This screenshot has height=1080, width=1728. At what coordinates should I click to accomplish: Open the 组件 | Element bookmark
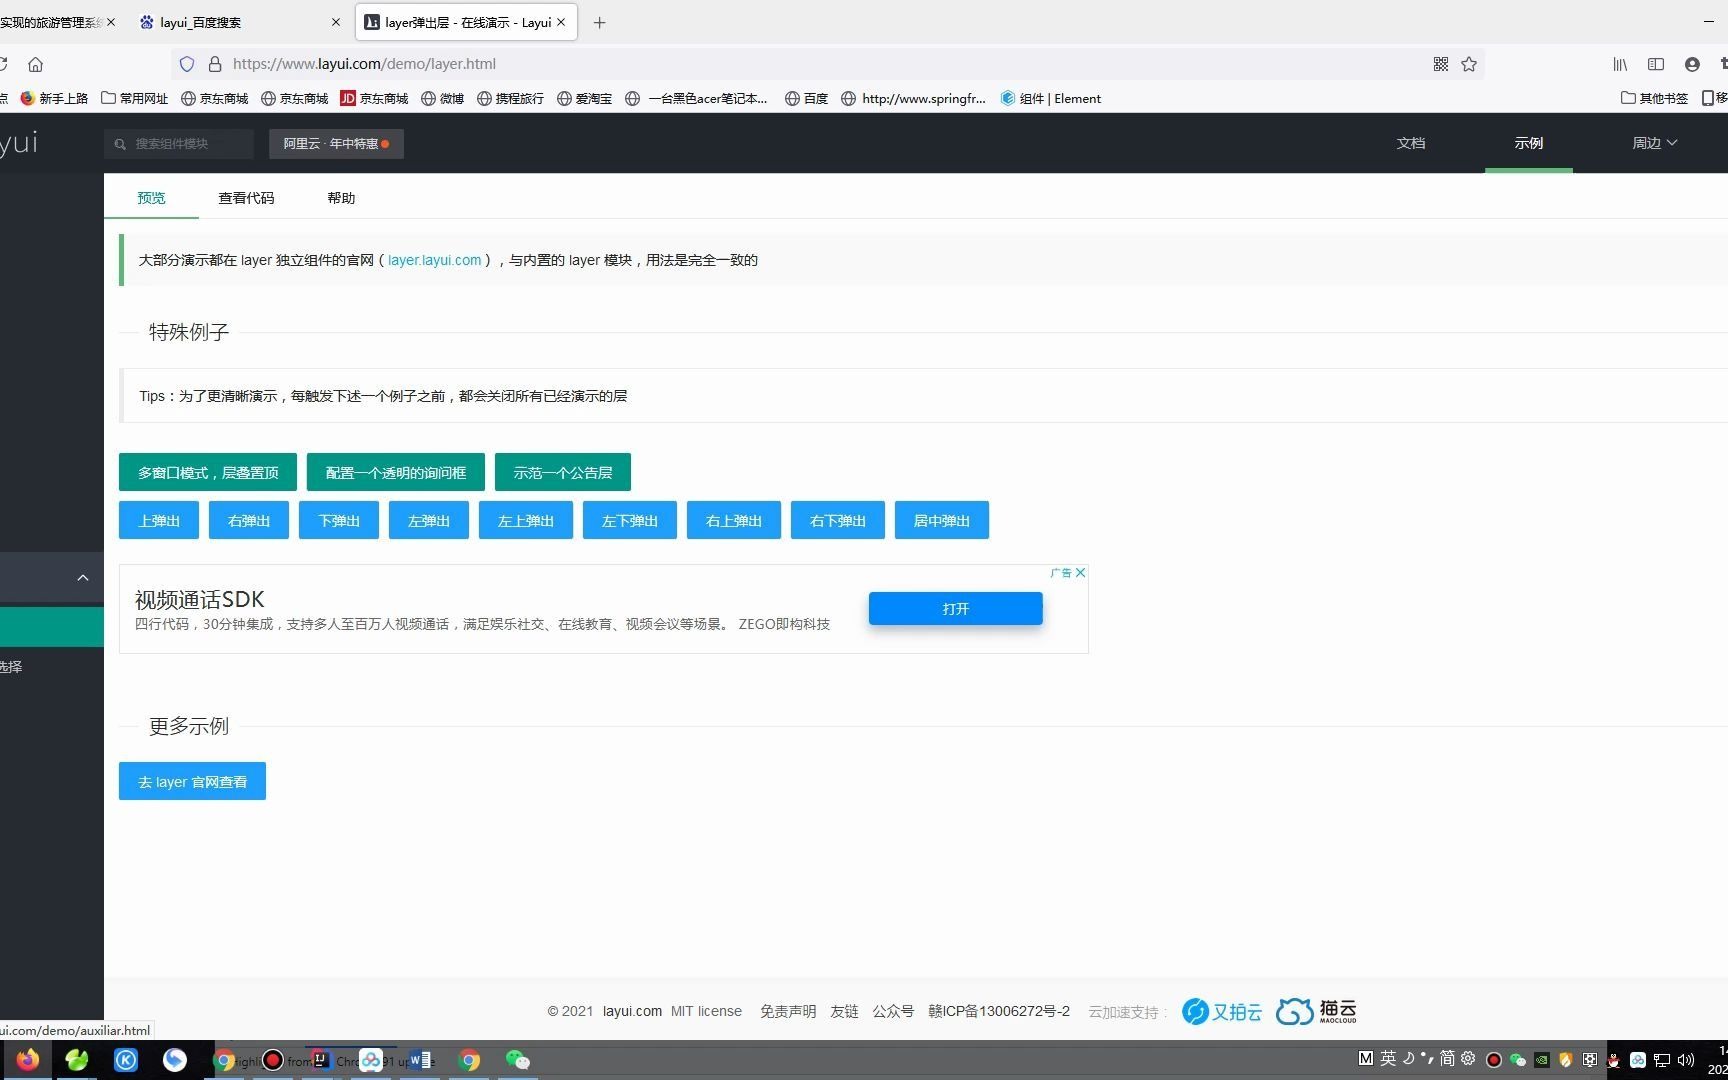1050,98
